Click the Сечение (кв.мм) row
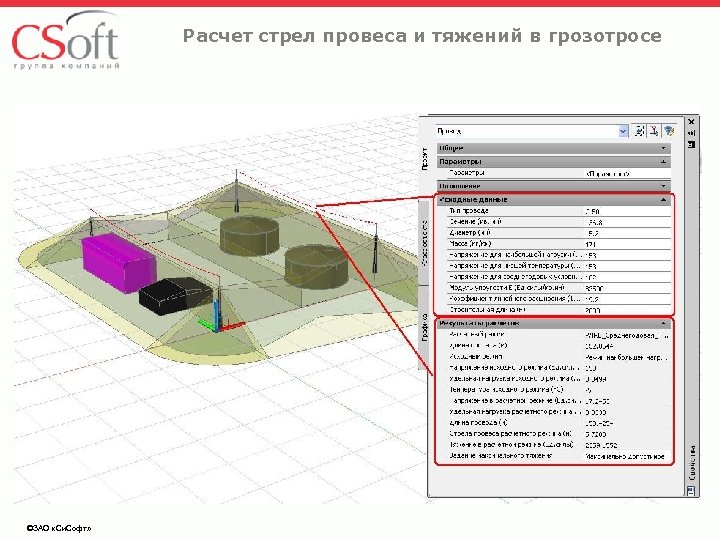720x540 pixels. (558, 222)
